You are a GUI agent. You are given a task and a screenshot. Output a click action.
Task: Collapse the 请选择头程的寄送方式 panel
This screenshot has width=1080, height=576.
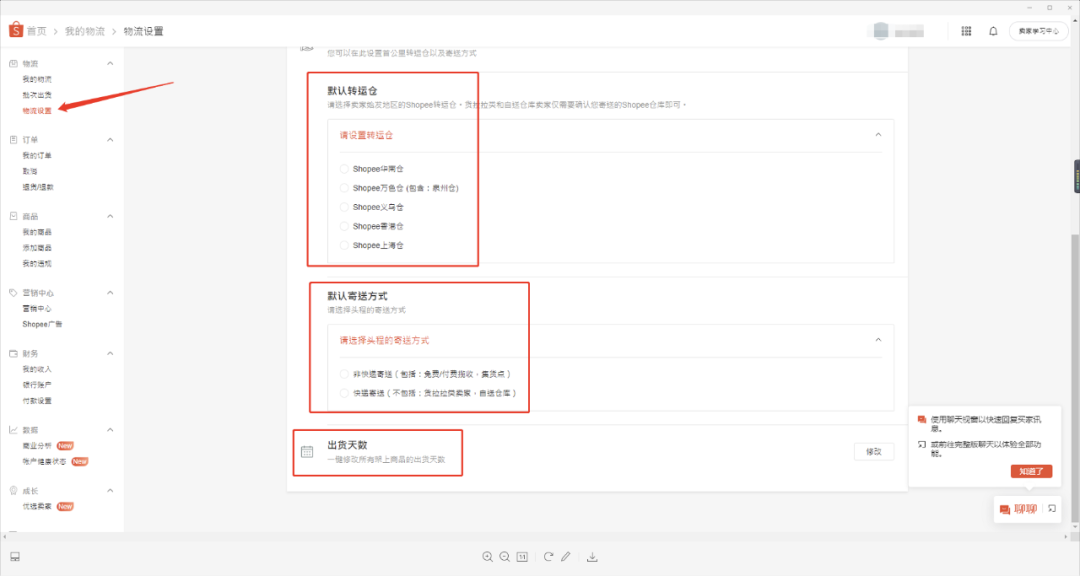click(x=878, y=339)
